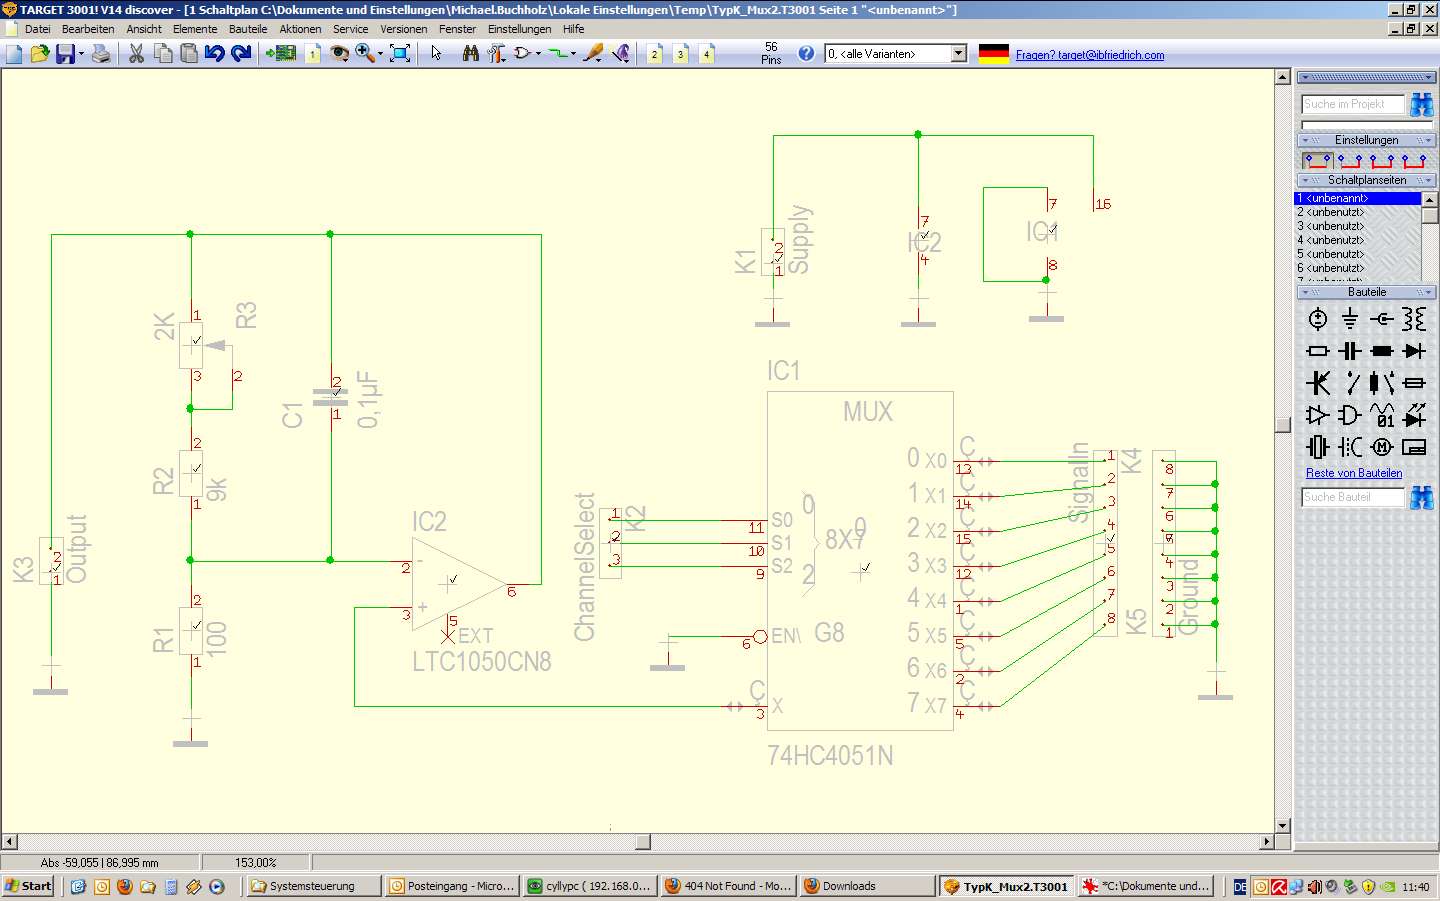Image resolution: width=1440 pixels, height=901 pixels.
Task: Insert a motor symbol from Bauteile
Action: click(1382, 447)
